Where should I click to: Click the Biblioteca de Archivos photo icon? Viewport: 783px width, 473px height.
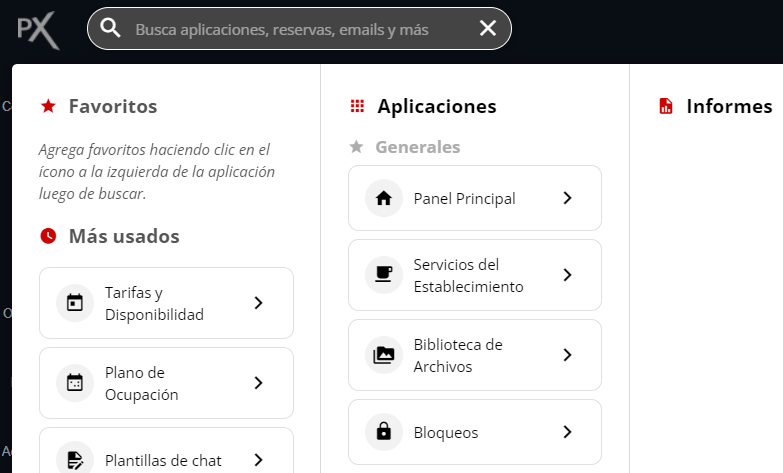383,355
